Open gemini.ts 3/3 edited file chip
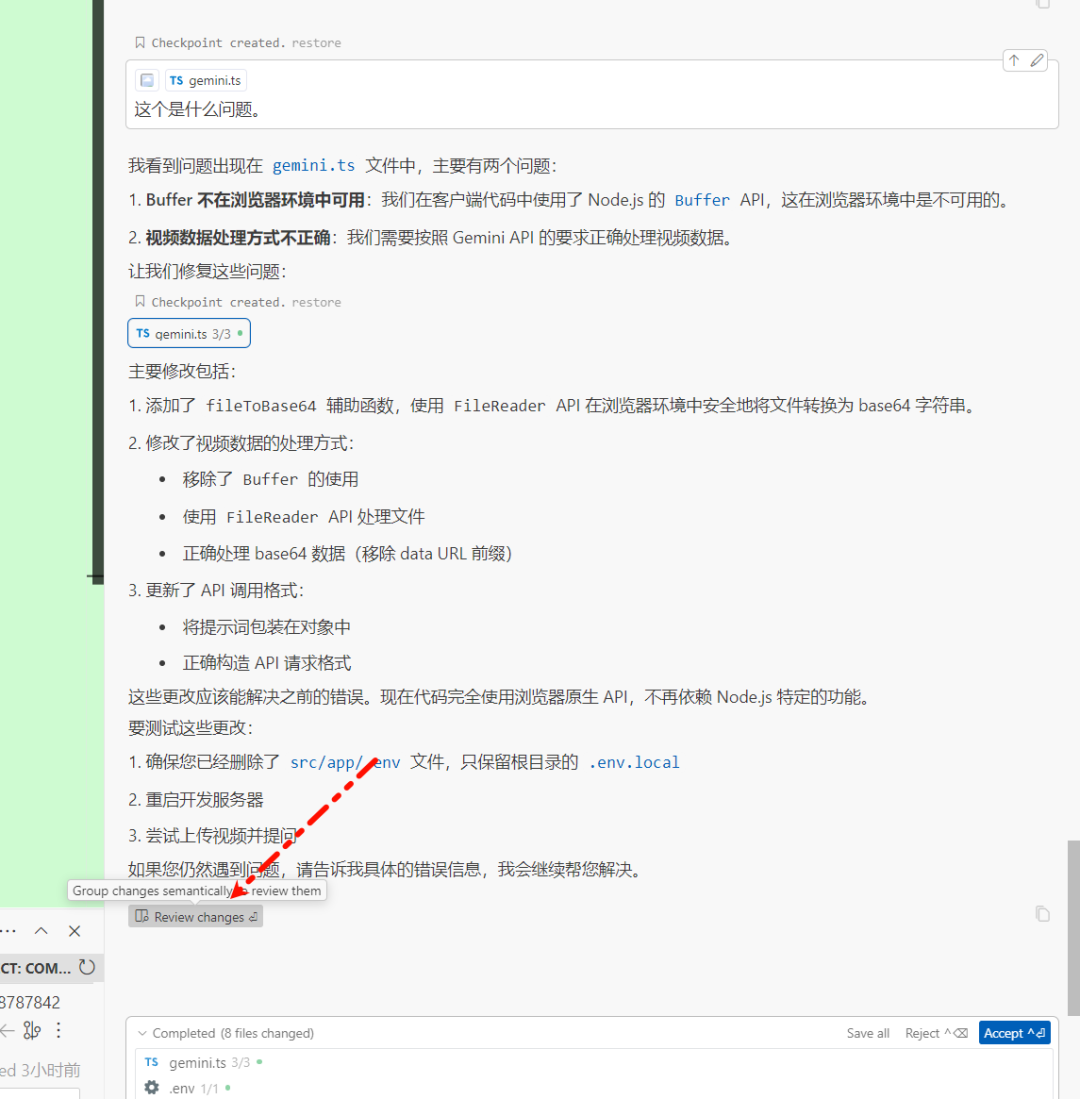This screenshot has width=1080, height=1099. pyautogui.click(x=189, y=334)
